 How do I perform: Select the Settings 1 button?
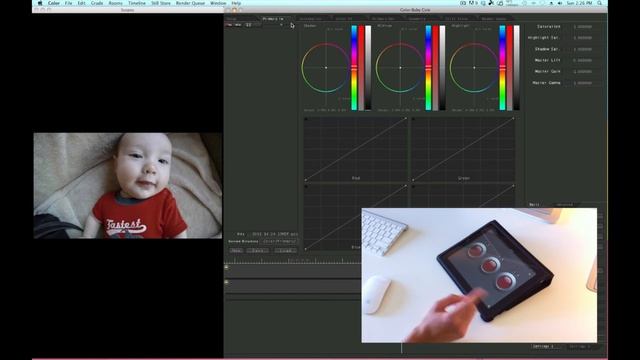point(544,346)
